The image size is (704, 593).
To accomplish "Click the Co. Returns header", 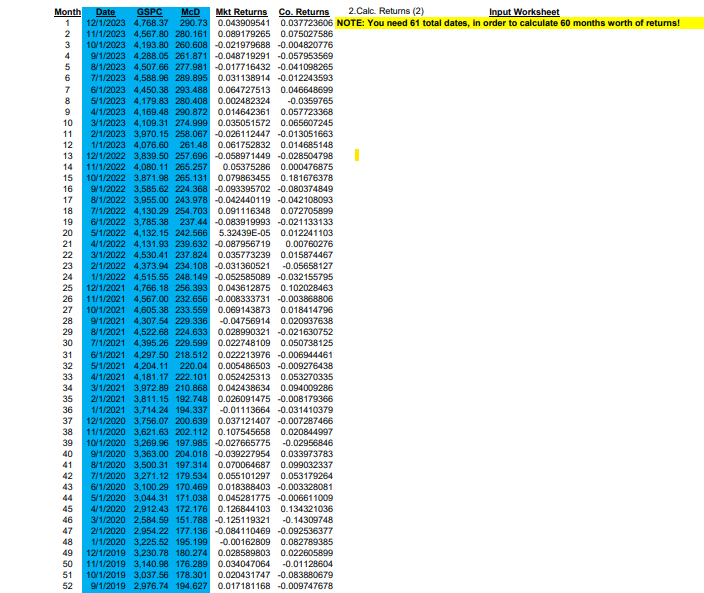I will 304,12.
